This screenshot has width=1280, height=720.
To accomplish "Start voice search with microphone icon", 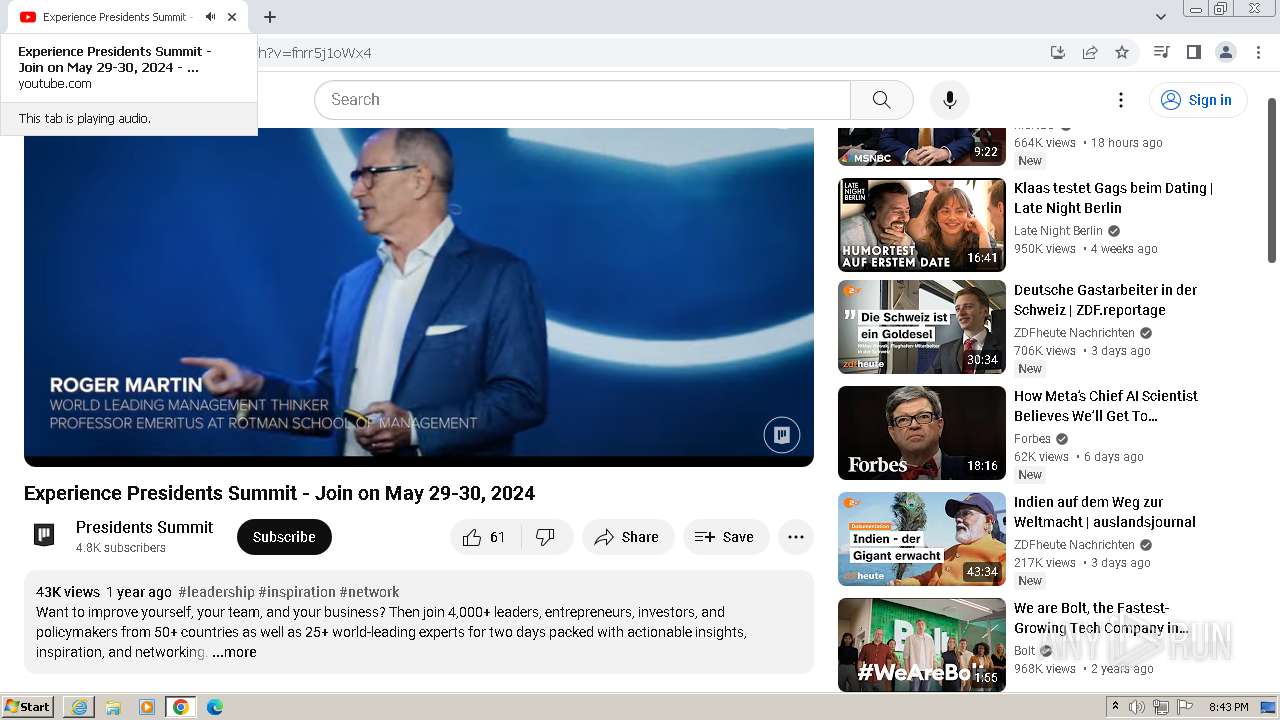I will click(x=949, y=100).
